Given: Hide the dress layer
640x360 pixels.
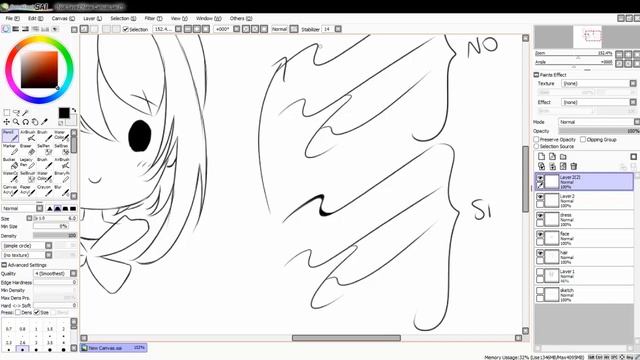Looking at the screenshot, I should point(540,216).
